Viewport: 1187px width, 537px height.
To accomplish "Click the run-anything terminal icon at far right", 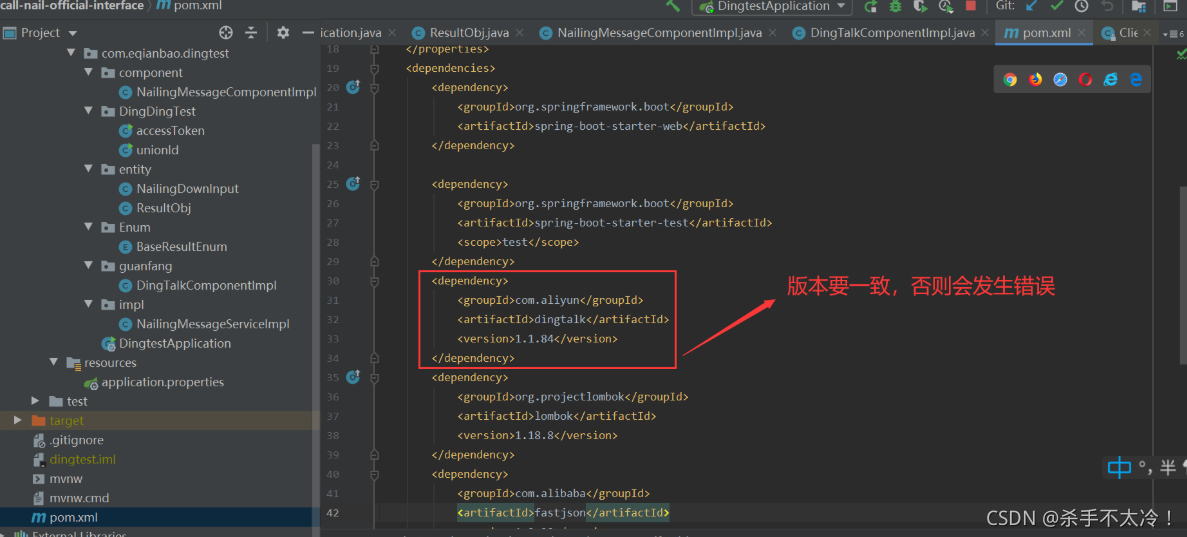I will coord(1170,6).
